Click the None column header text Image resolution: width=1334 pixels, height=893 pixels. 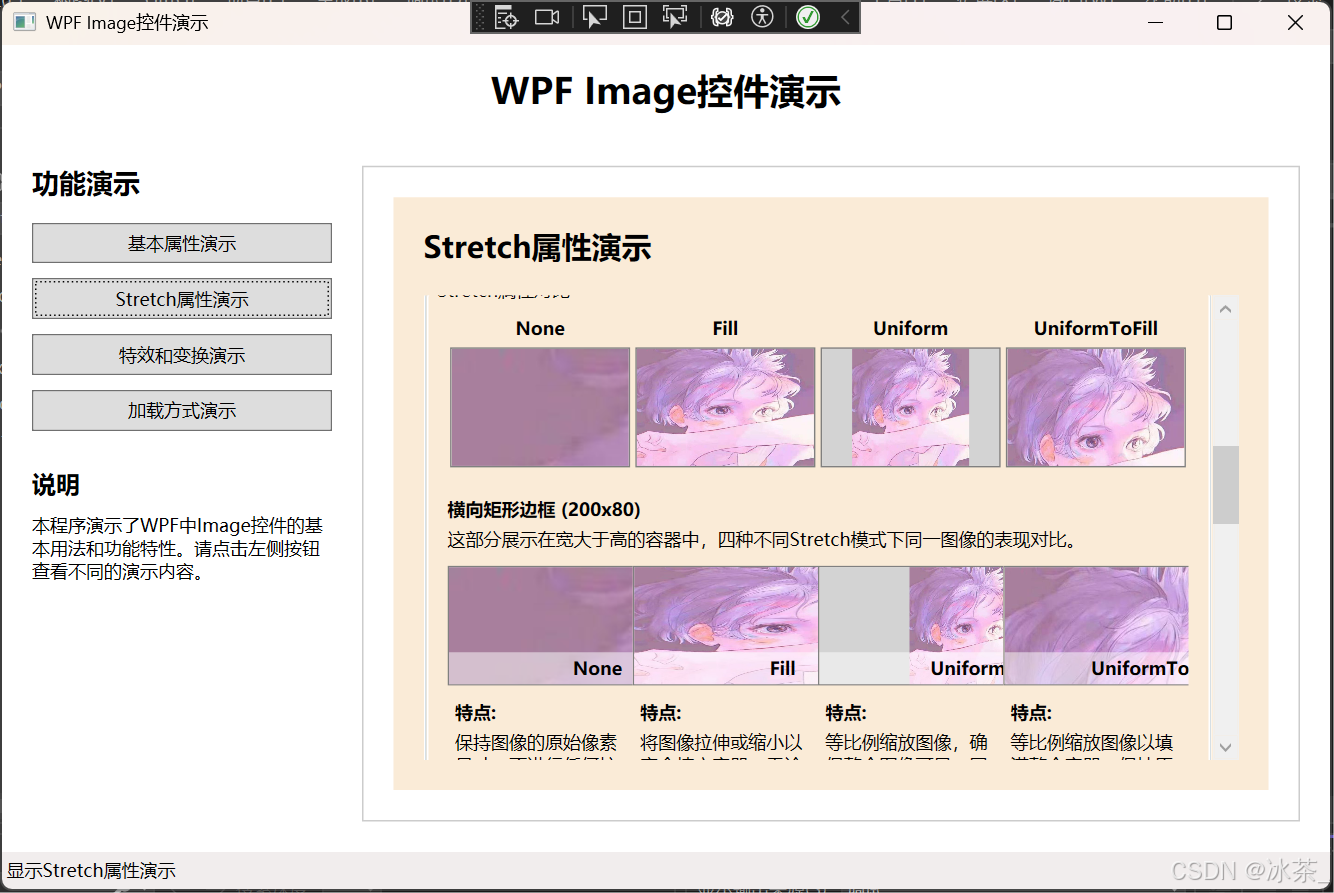540,328
